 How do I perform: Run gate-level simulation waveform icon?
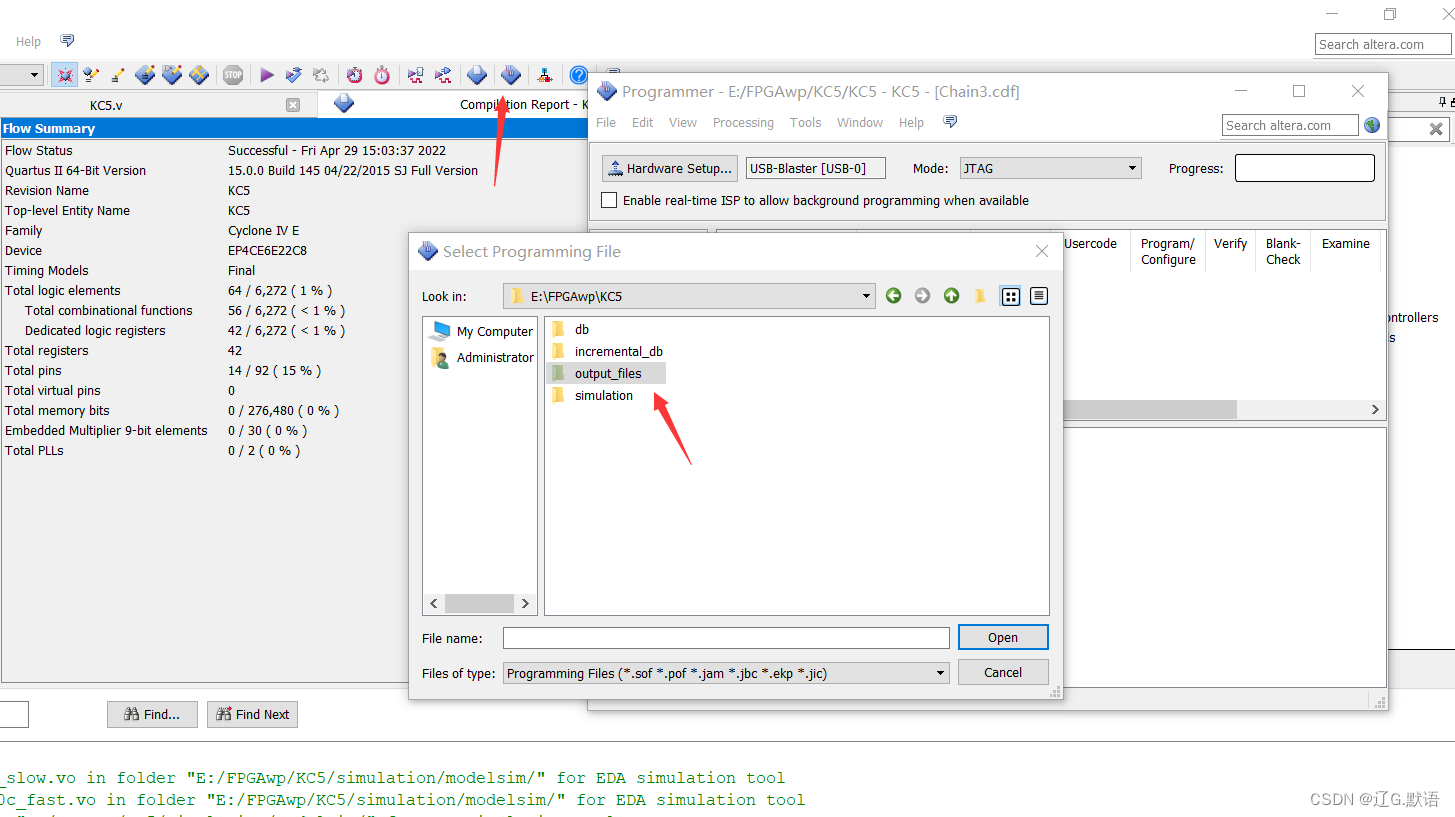[443, 75]
